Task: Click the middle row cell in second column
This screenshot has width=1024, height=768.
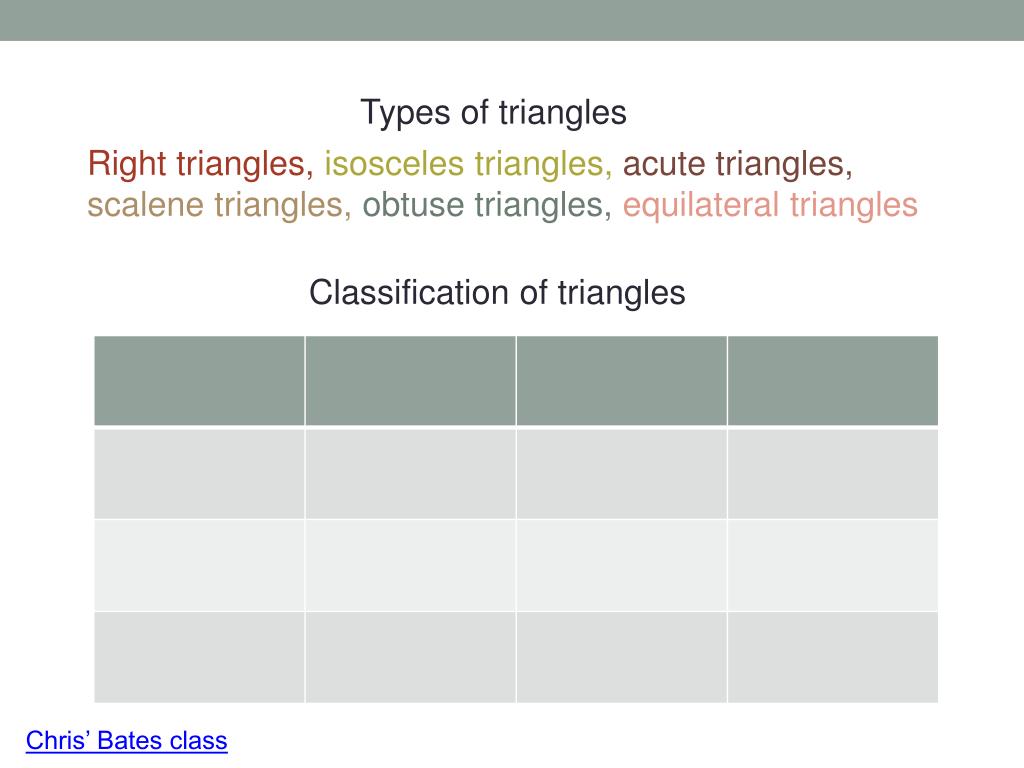Action: point(410,566)
